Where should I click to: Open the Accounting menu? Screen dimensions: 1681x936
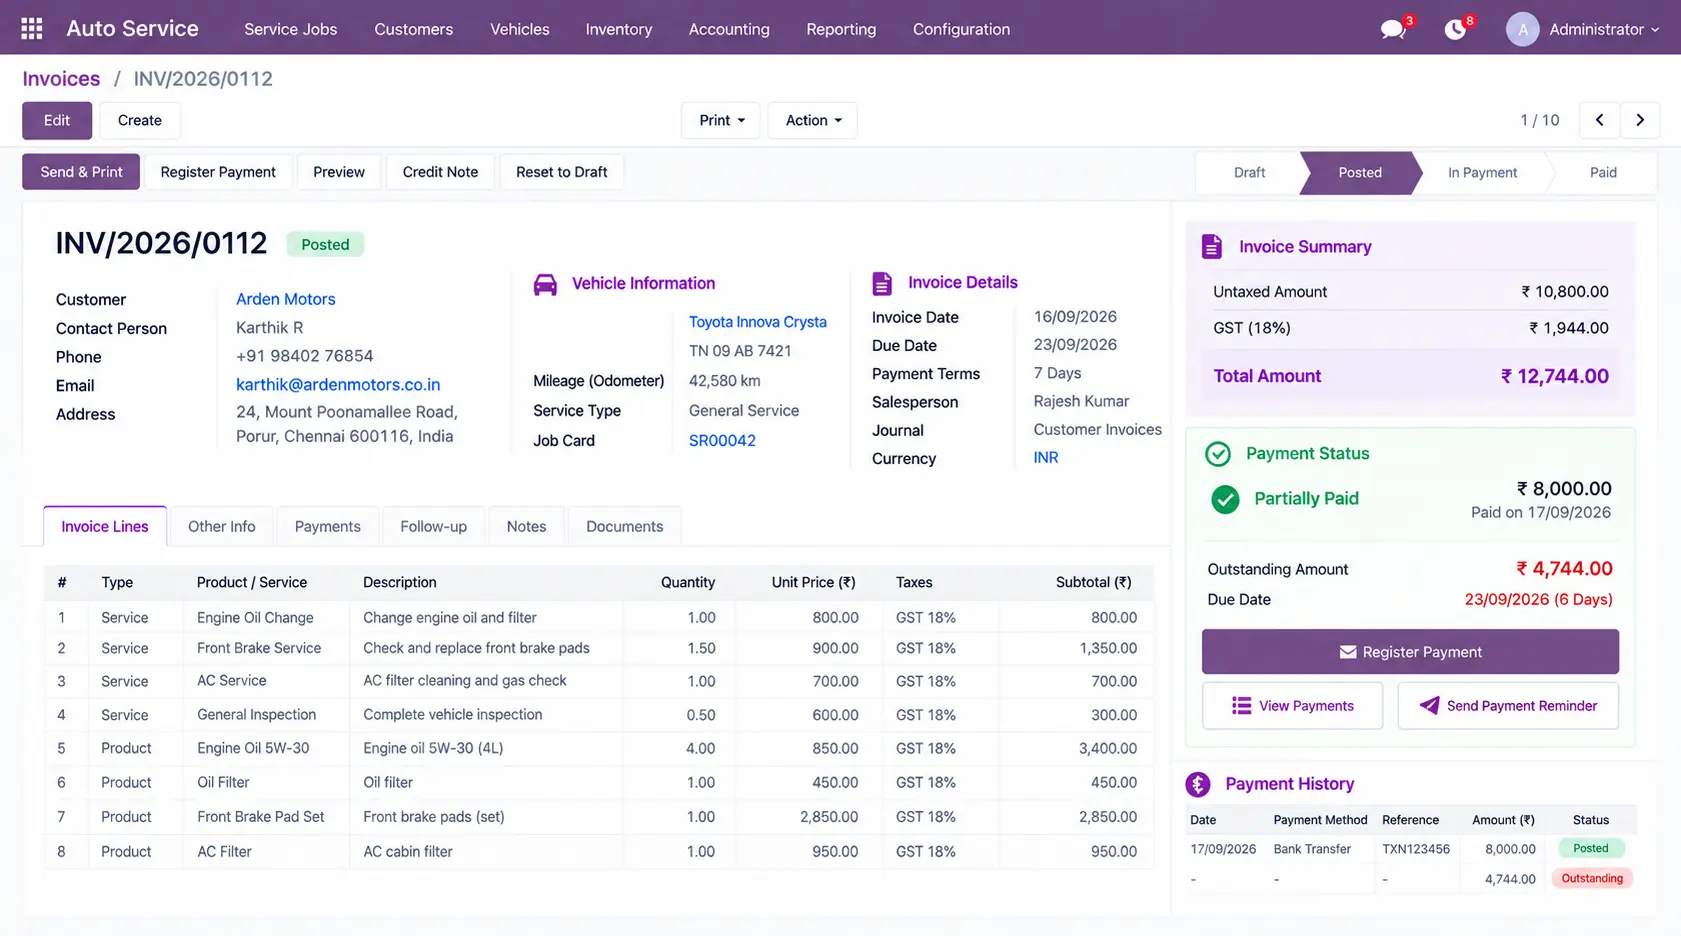point(729,29)
